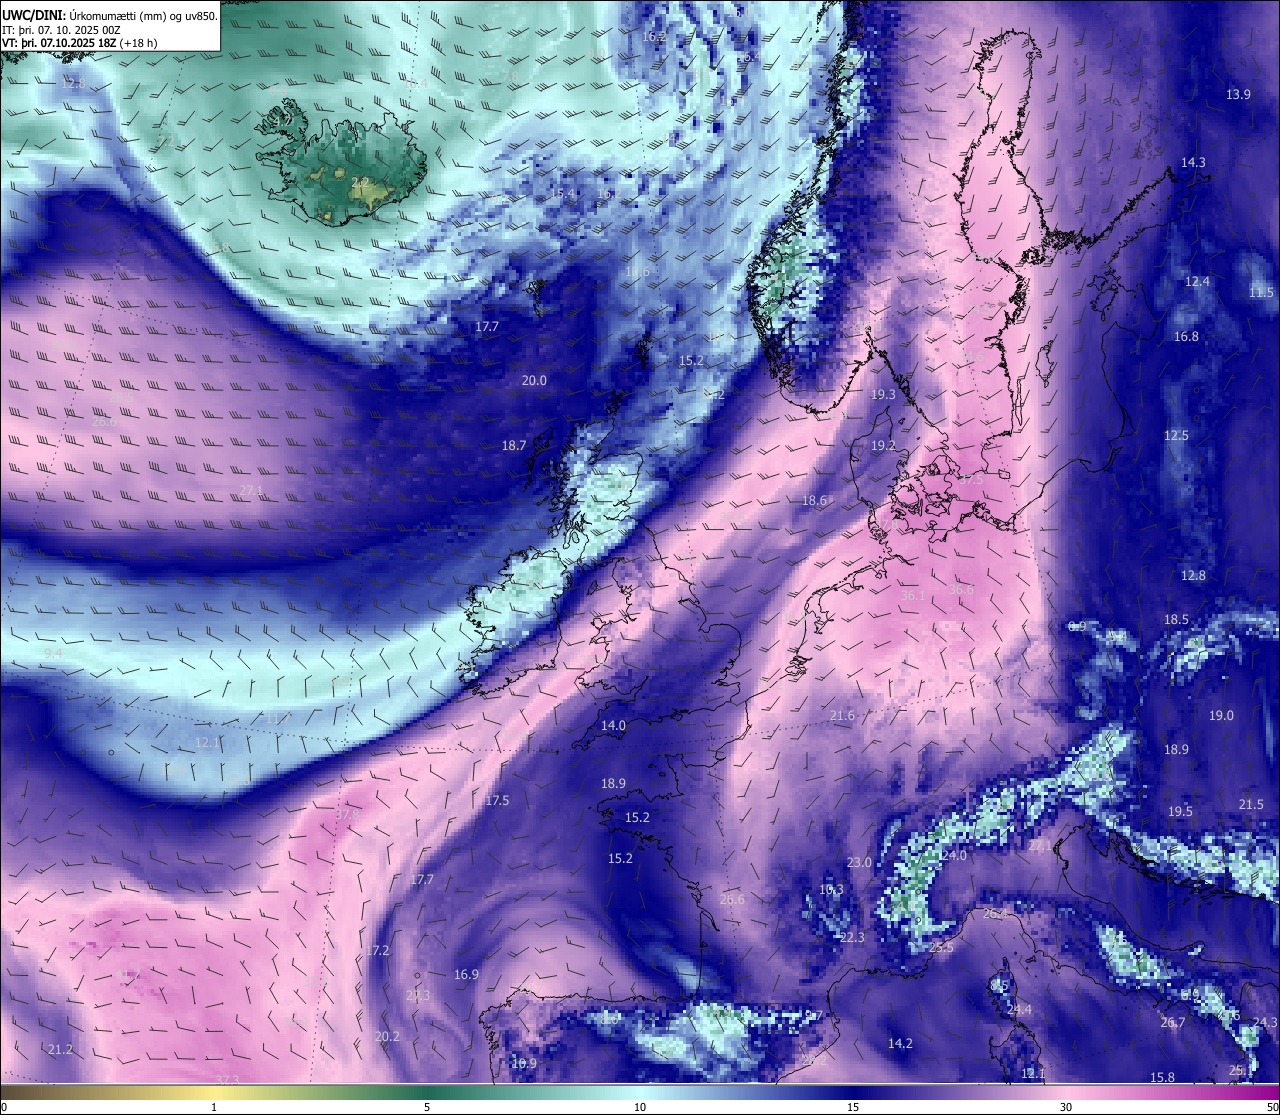1280x1115 pixels.
Task: Click the colorbar tick label '5'
Action: click(x=427, y=1107)
